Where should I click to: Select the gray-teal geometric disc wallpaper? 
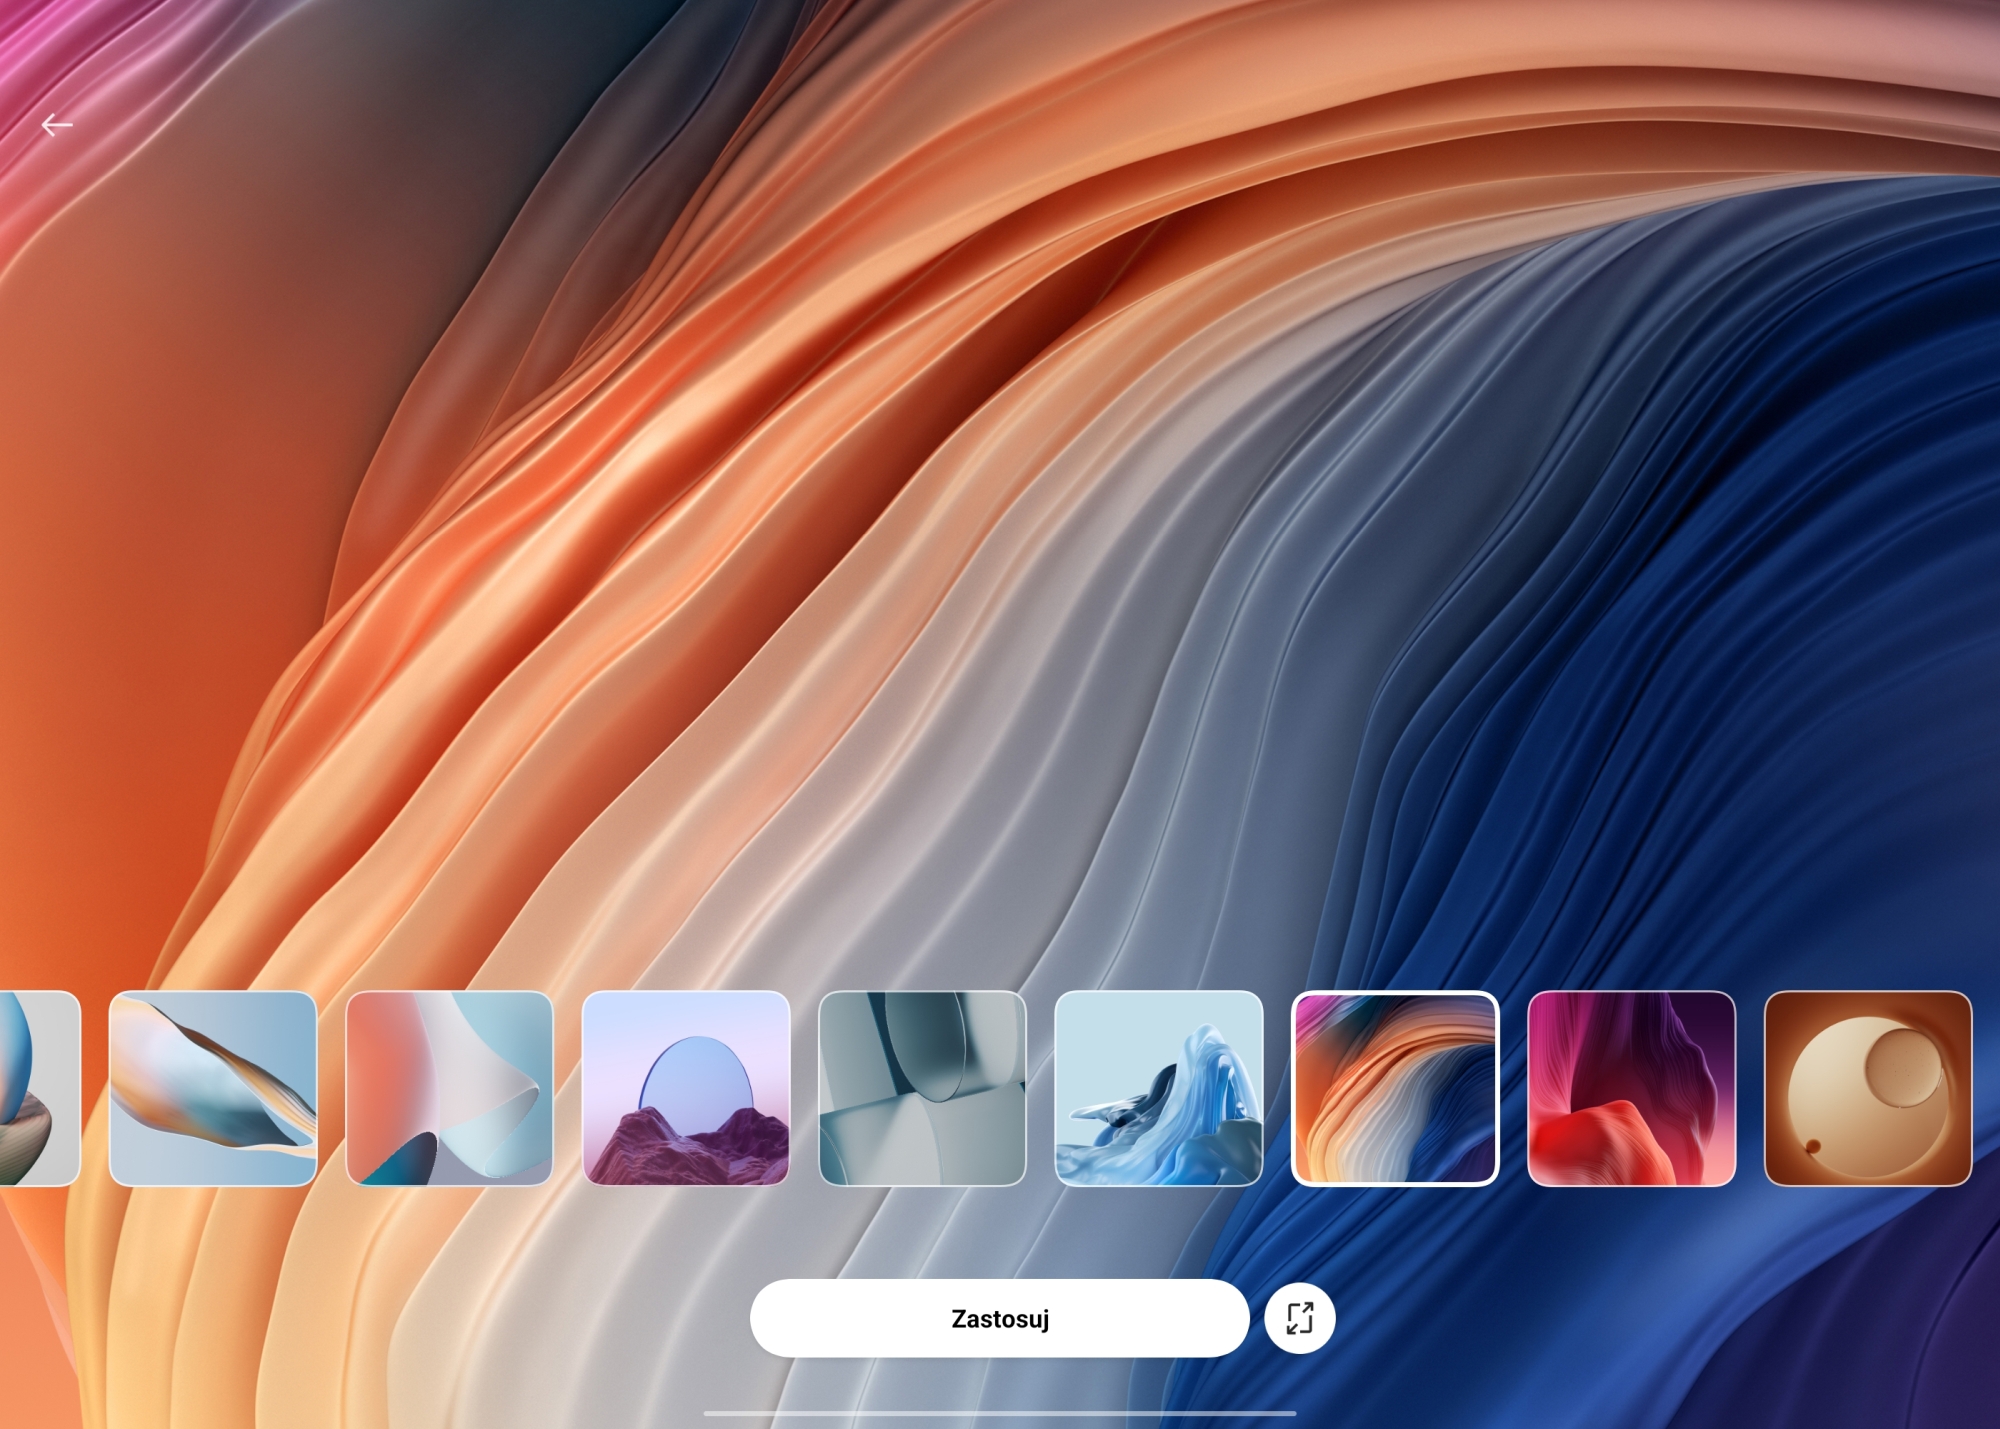click(x=922, y=1088)
